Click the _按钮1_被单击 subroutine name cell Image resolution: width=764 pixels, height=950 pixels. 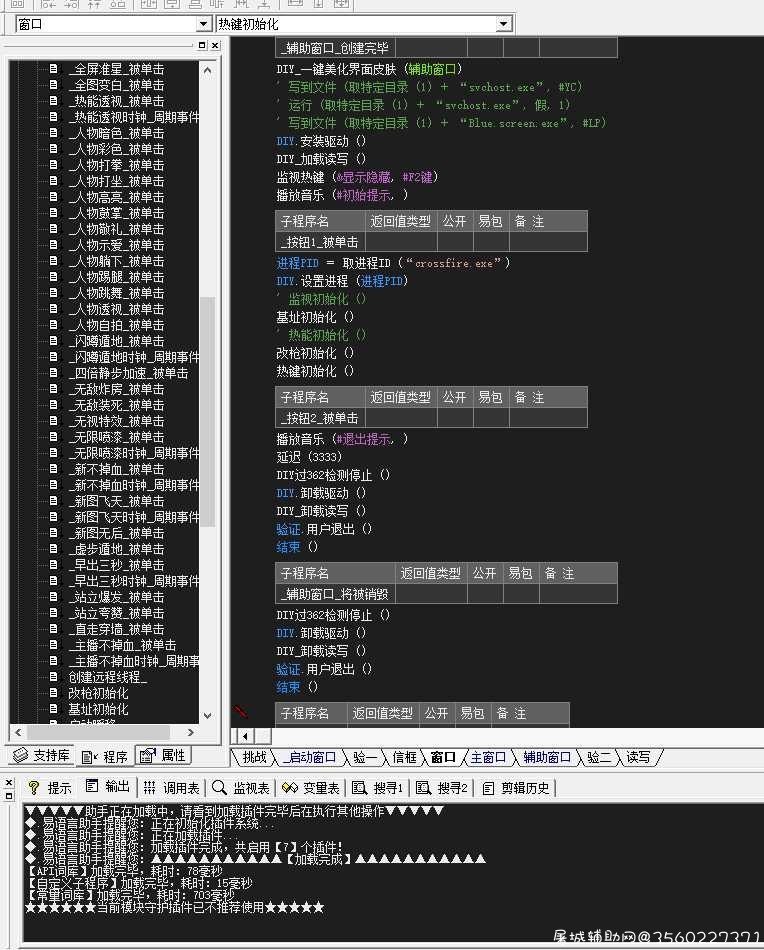pyautogui.click(x=321, y=242)
